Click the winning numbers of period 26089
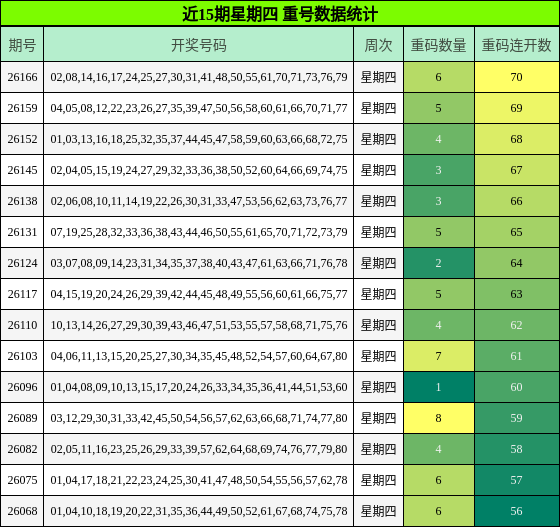This screenshot has height=527, width=560. coord(199,418)
